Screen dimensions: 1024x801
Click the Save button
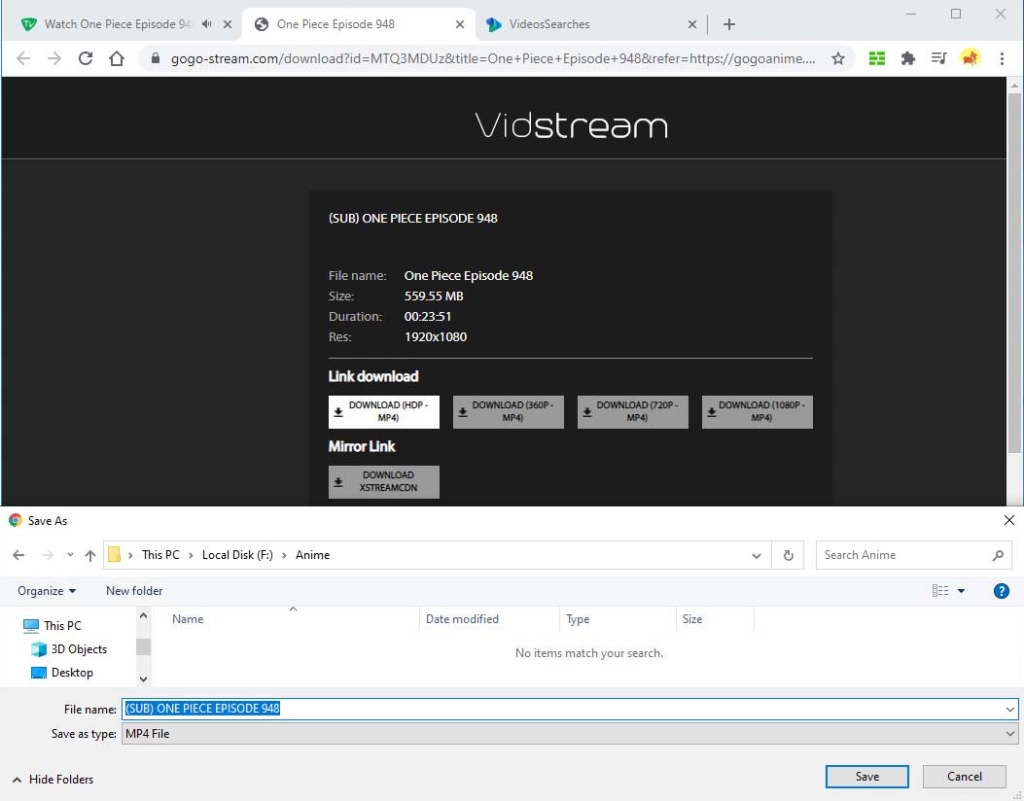pos(867,776)
